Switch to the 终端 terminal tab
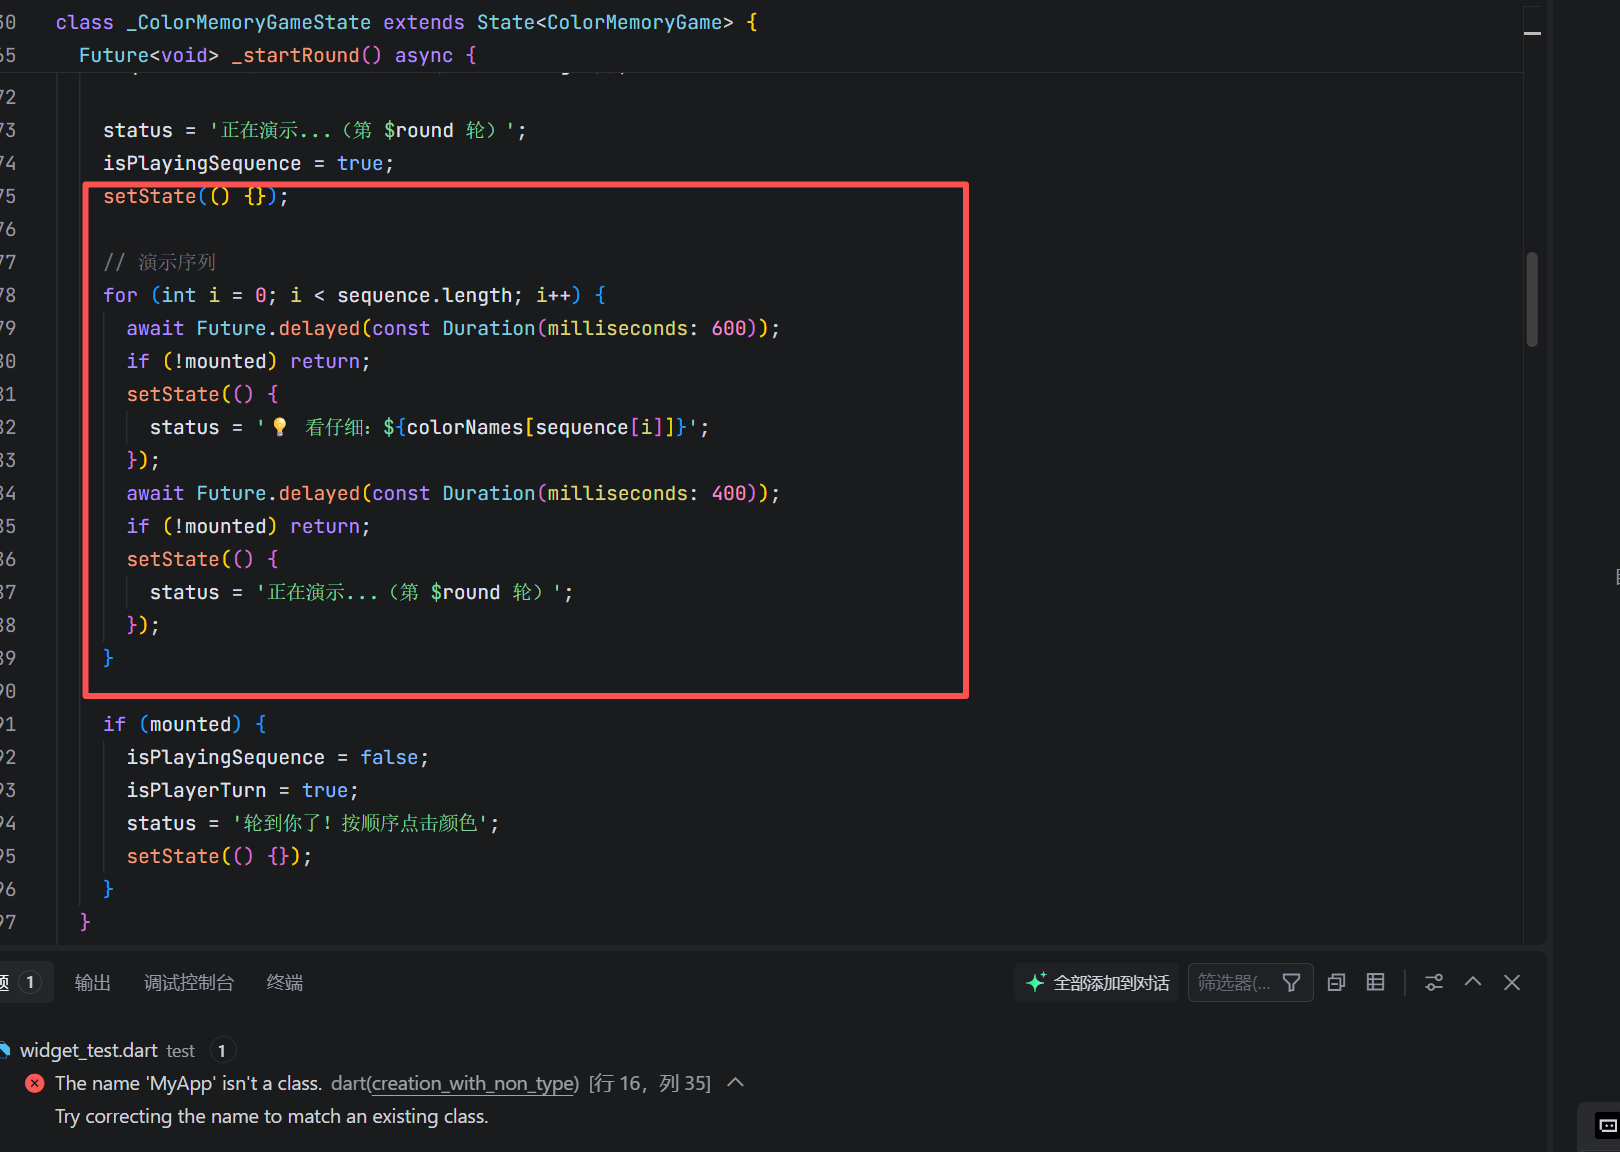Viewport: 1620px width, 1152px height. (x=285, y=983)
